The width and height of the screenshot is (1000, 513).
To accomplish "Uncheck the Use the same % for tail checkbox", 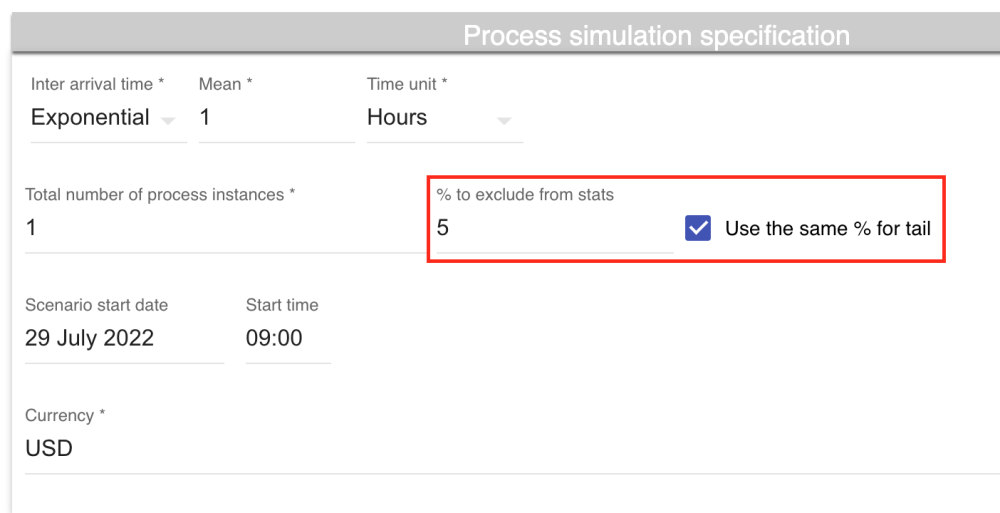I will point(698,228).
